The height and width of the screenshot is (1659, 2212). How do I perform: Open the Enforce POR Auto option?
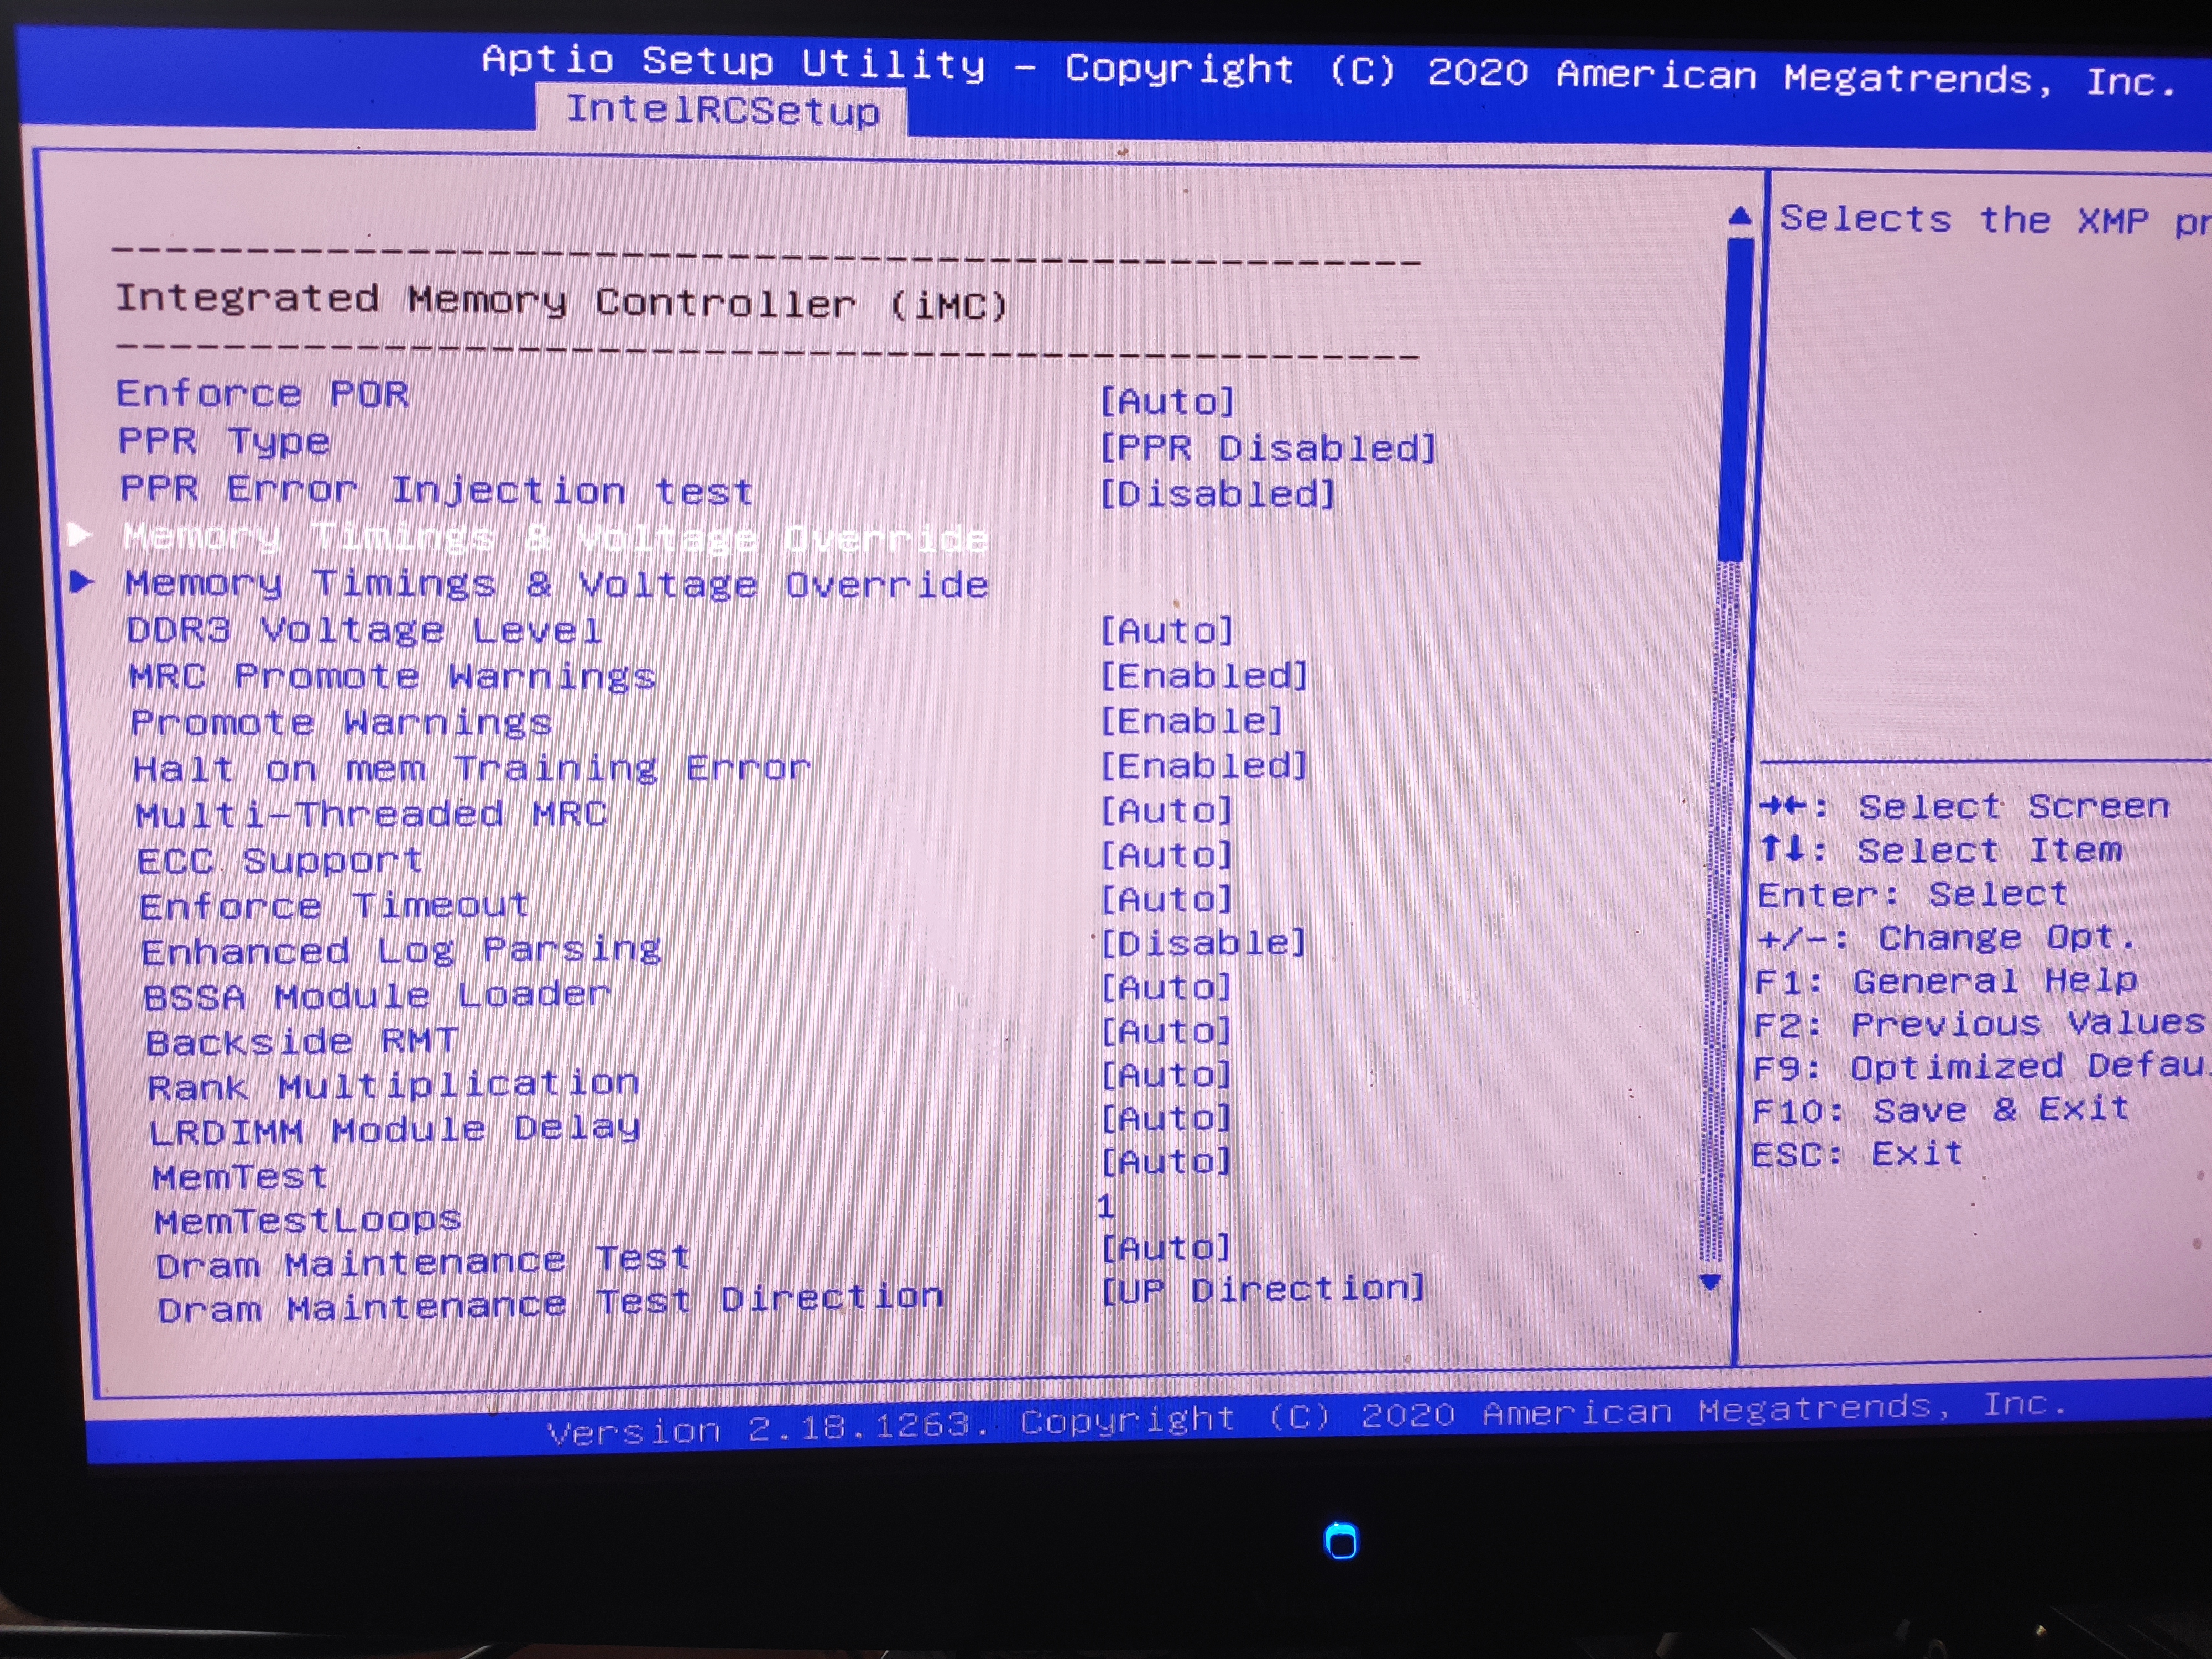pyautogui.click(x=1167, y=401)
